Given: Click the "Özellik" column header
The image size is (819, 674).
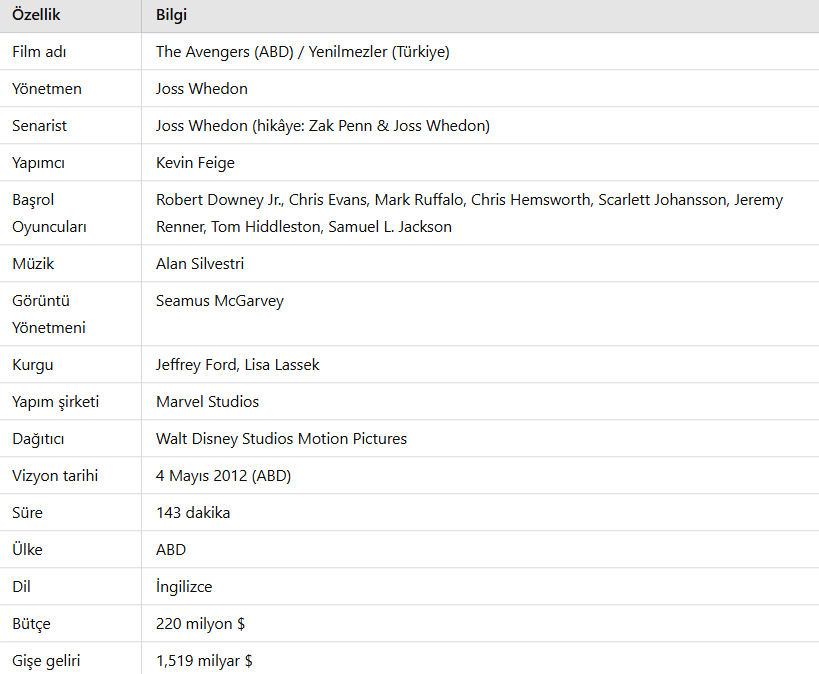Looking at the screenshot, I should point(39,15).
